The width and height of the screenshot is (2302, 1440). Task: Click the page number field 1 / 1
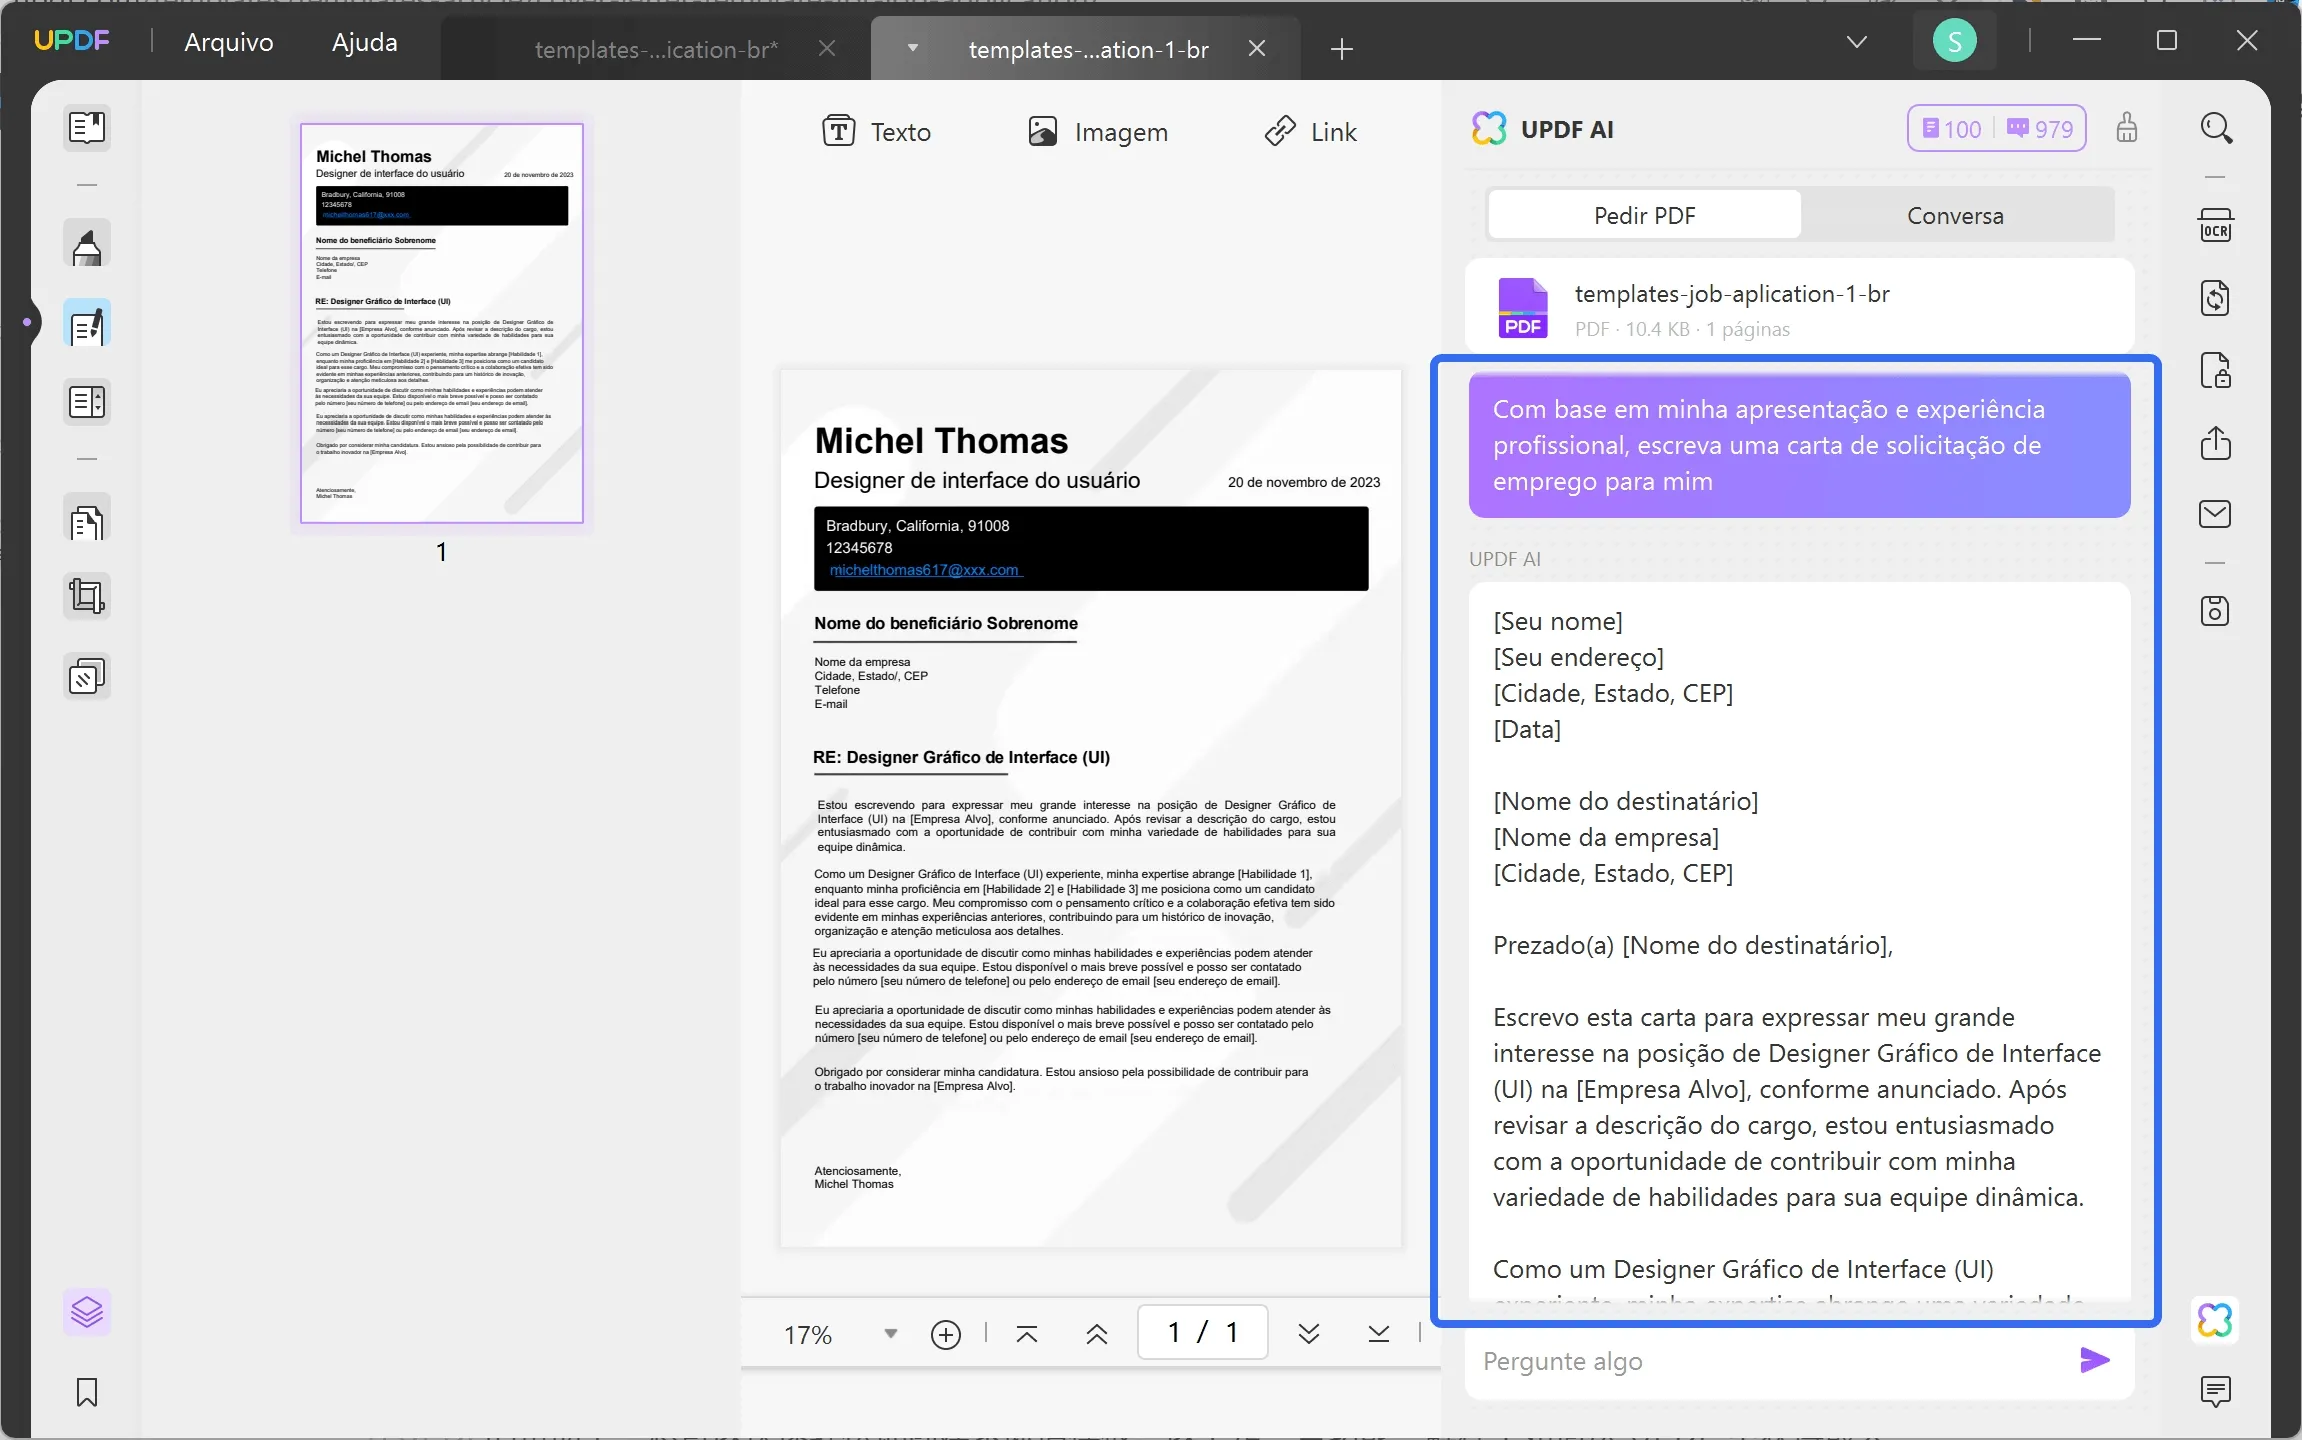(x=1203, y=1332)
